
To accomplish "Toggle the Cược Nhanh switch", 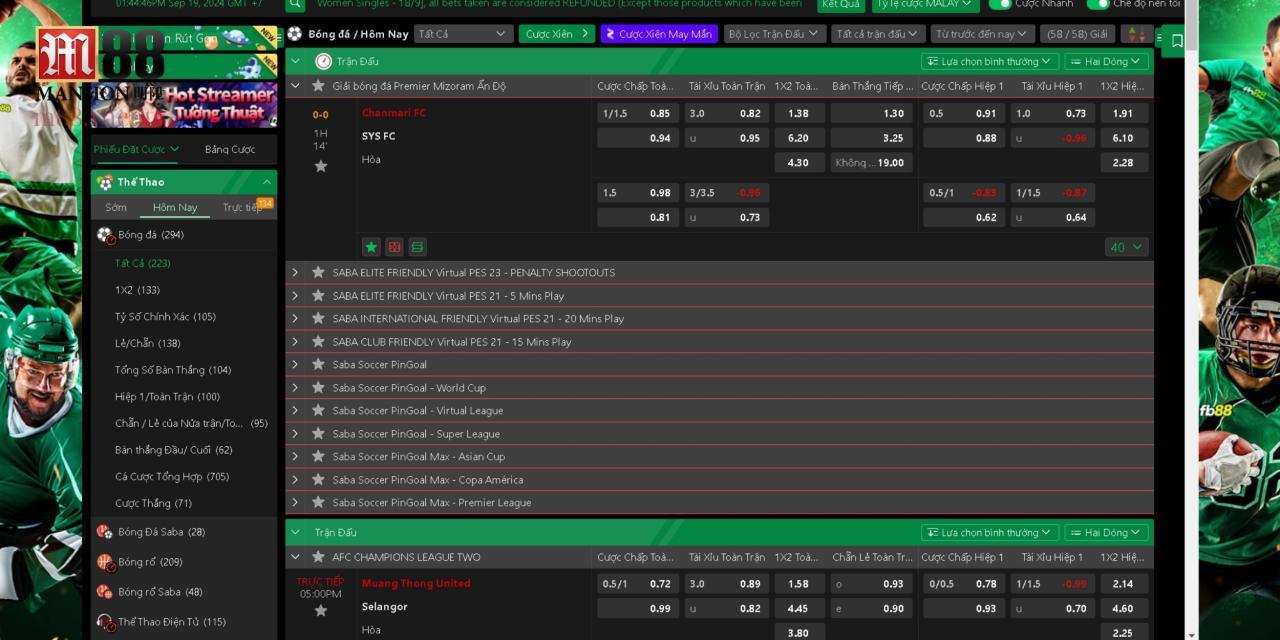I will [x=1000, y=4].
